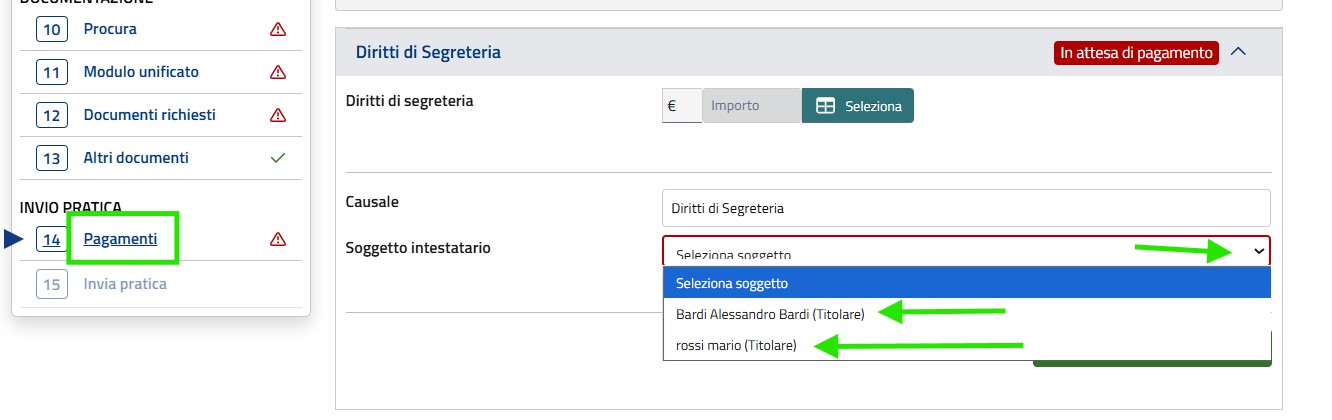Click the In attesa di pagamento badge
The height and width of the screenshot is (420, 1332).
(1135, 52)
